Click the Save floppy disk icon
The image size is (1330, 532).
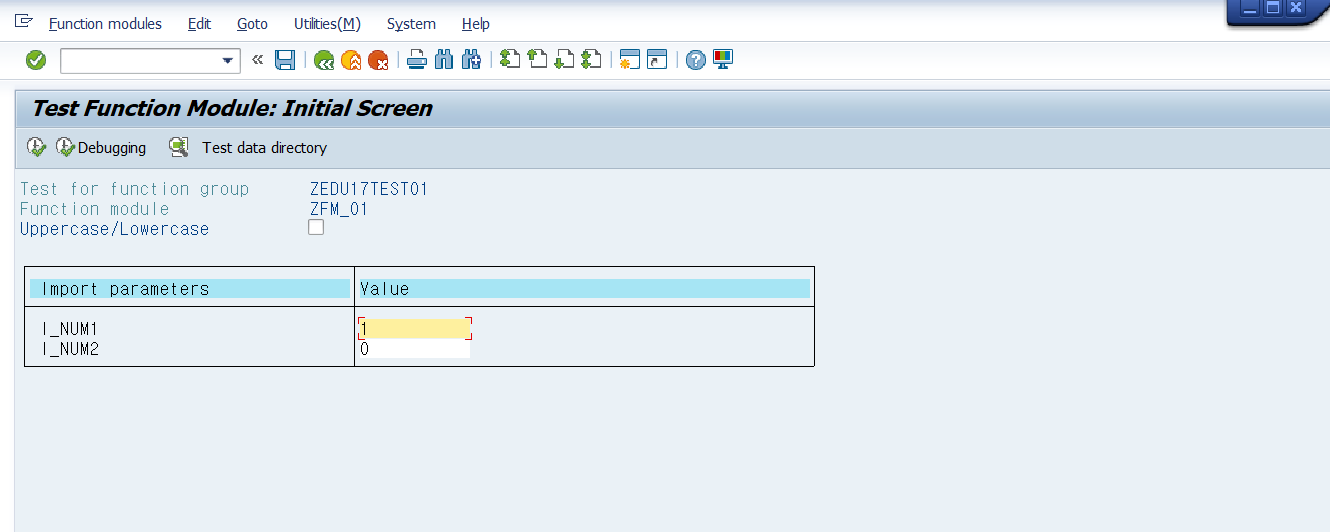click(285, 61)
